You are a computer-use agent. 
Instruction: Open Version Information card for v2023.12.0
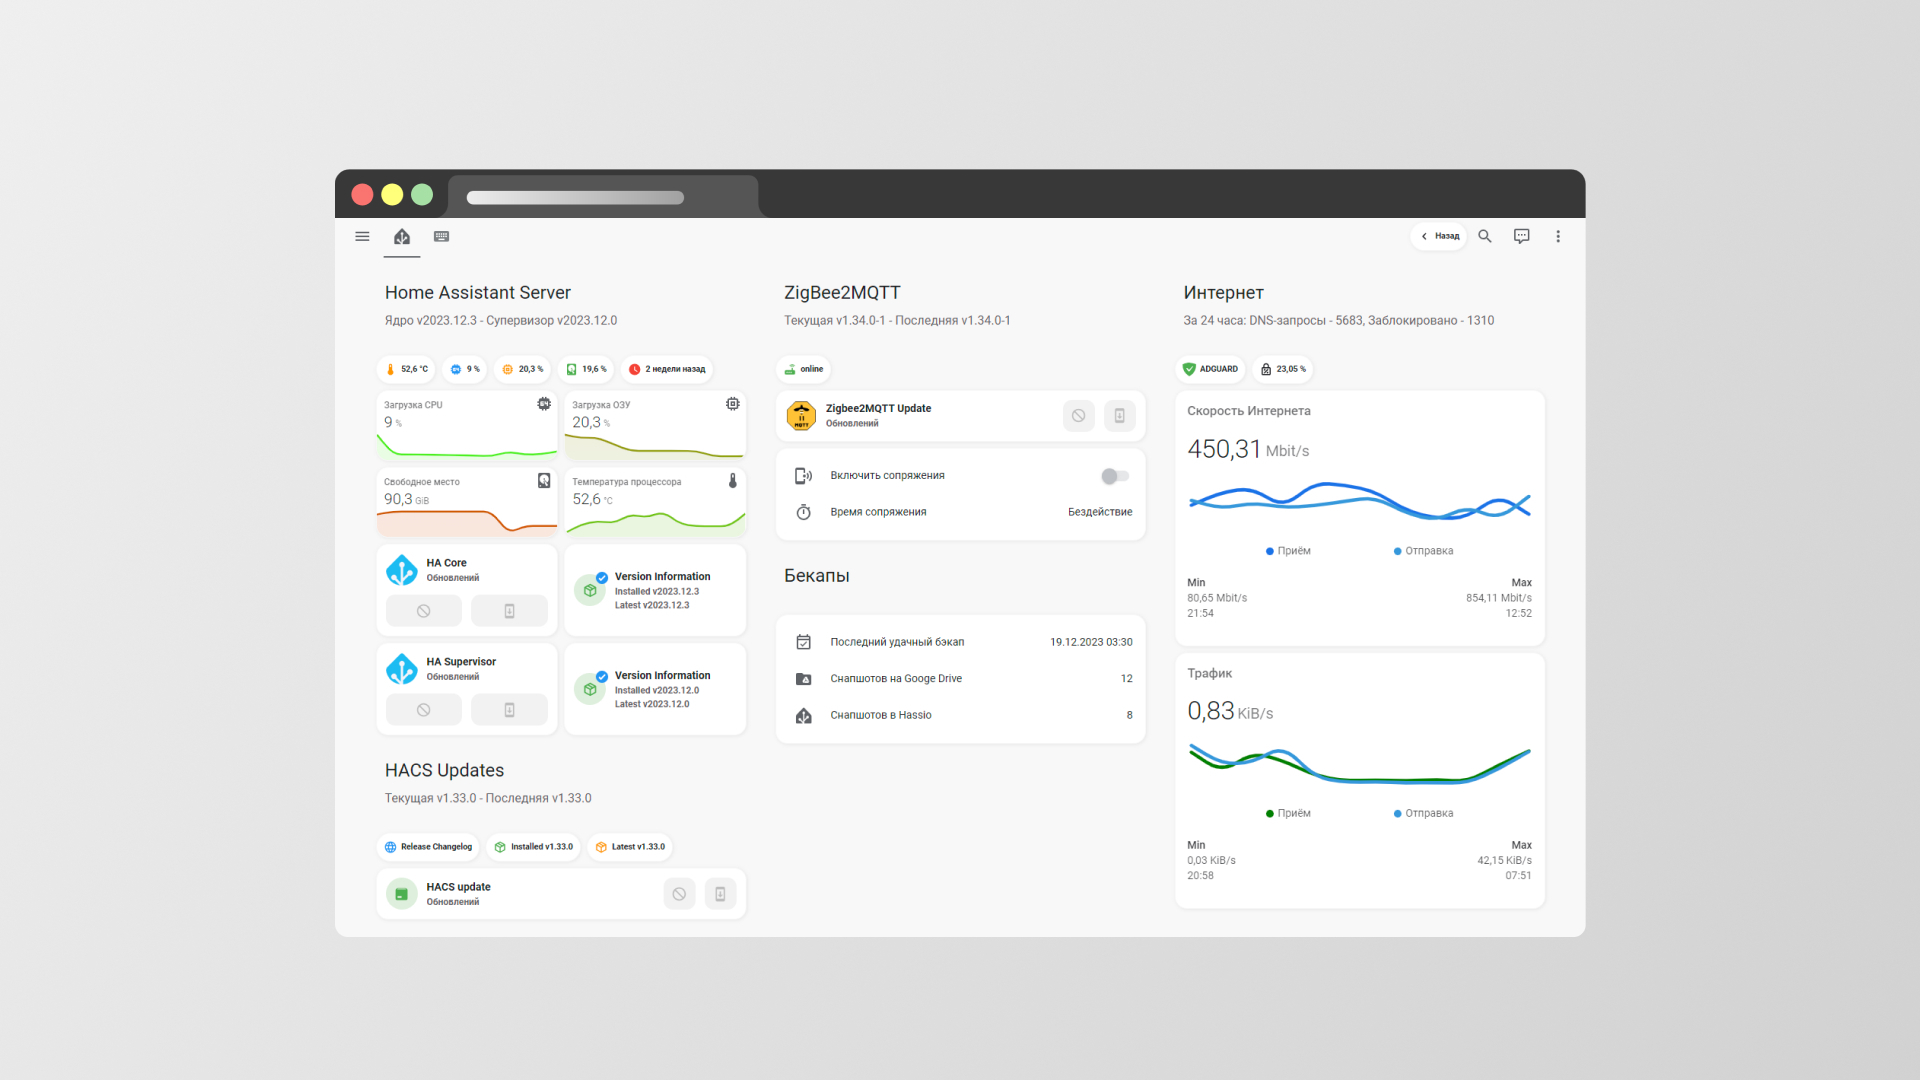[x=655, y=689]
